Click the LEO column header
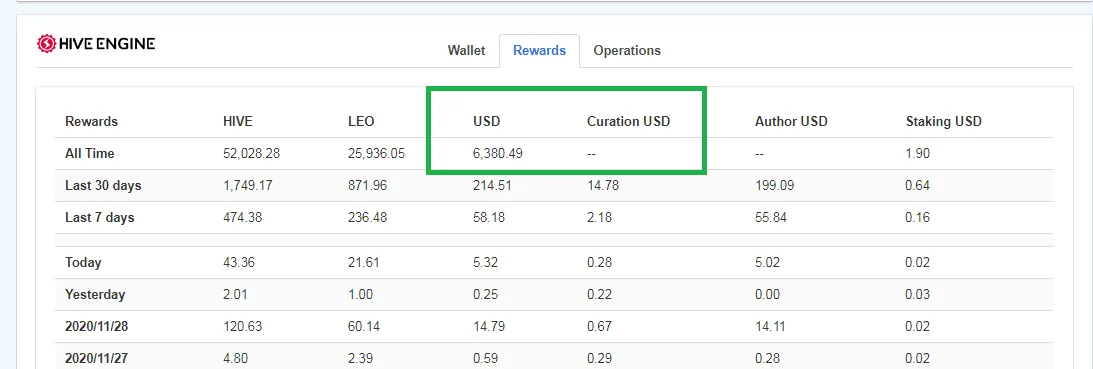The width and height of the screenshot is (1093, 369). click(x=361, y=121)
